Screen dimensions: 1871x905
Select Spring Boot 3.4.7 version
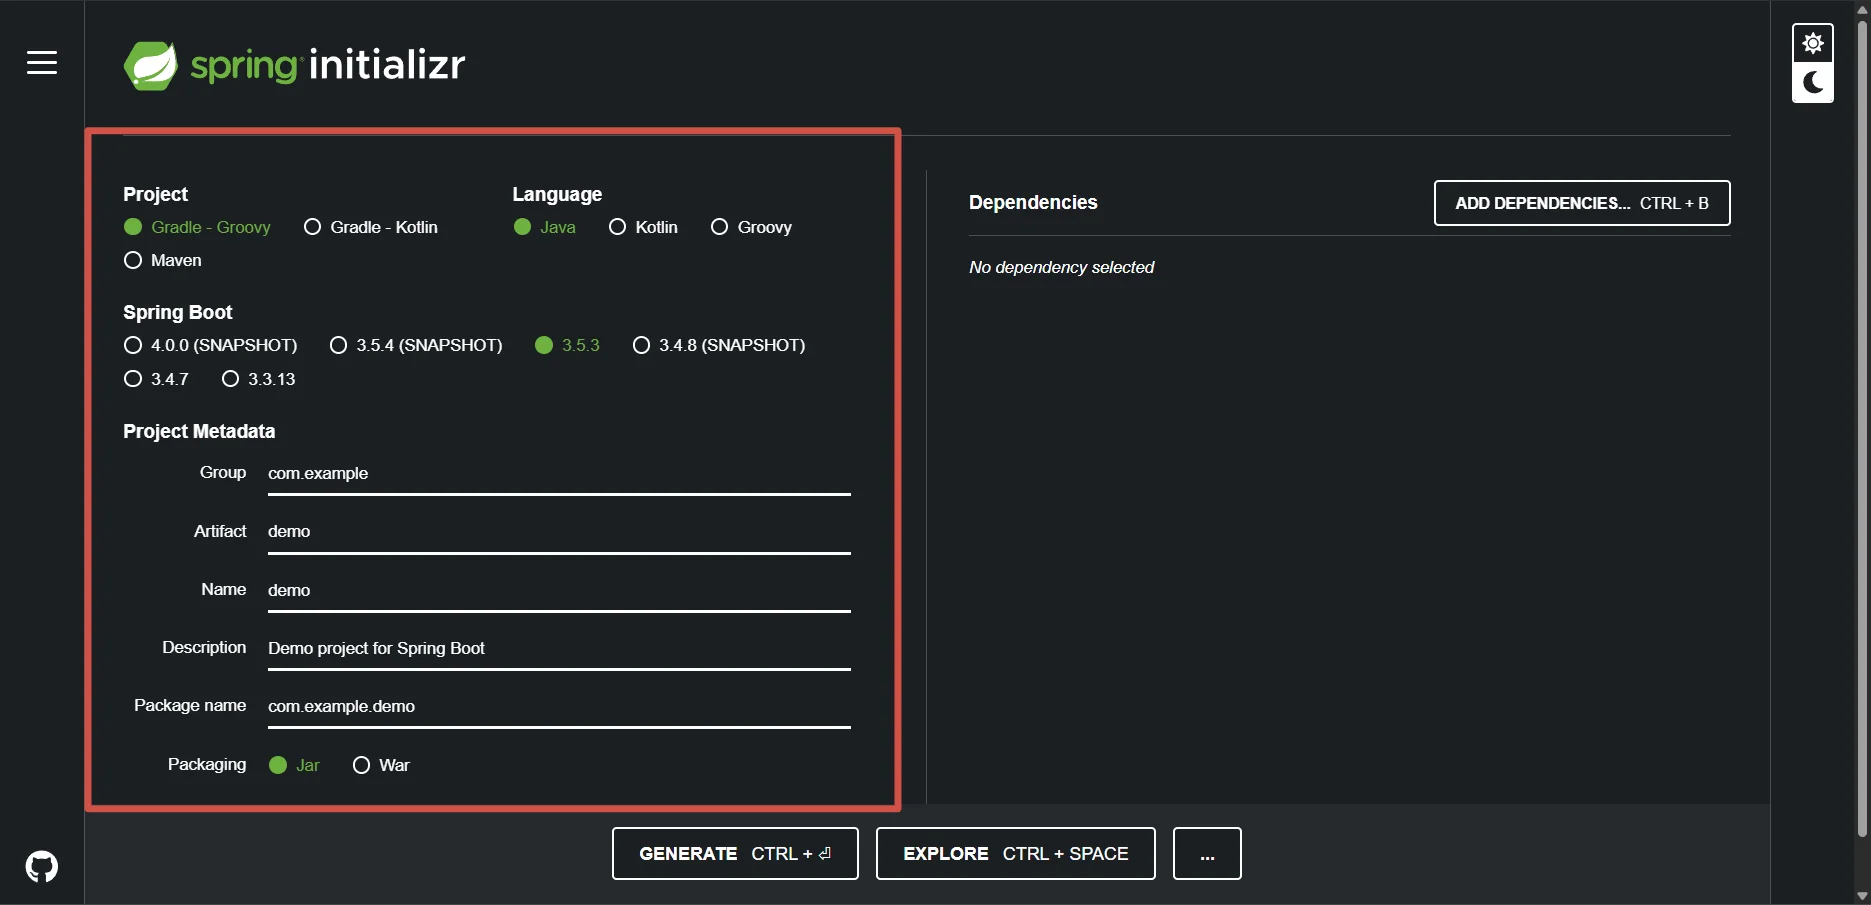(x=156, y=379)
